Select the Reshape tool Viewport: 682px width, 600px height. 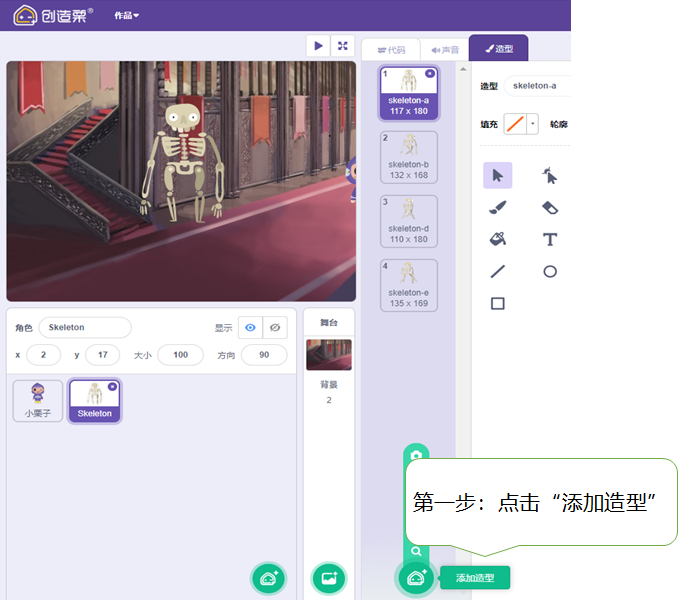click(550, 175)
